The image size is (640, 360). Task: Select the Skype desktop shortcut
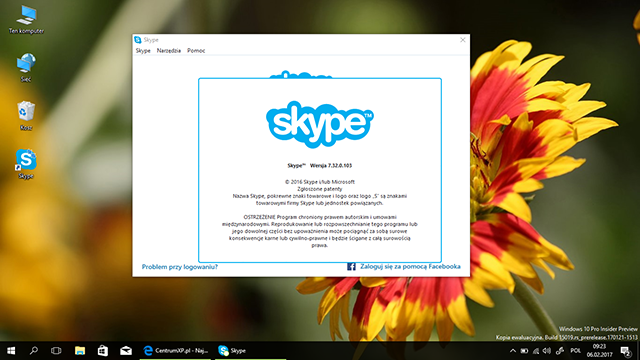pyautogui.click(x=26, y=164)
